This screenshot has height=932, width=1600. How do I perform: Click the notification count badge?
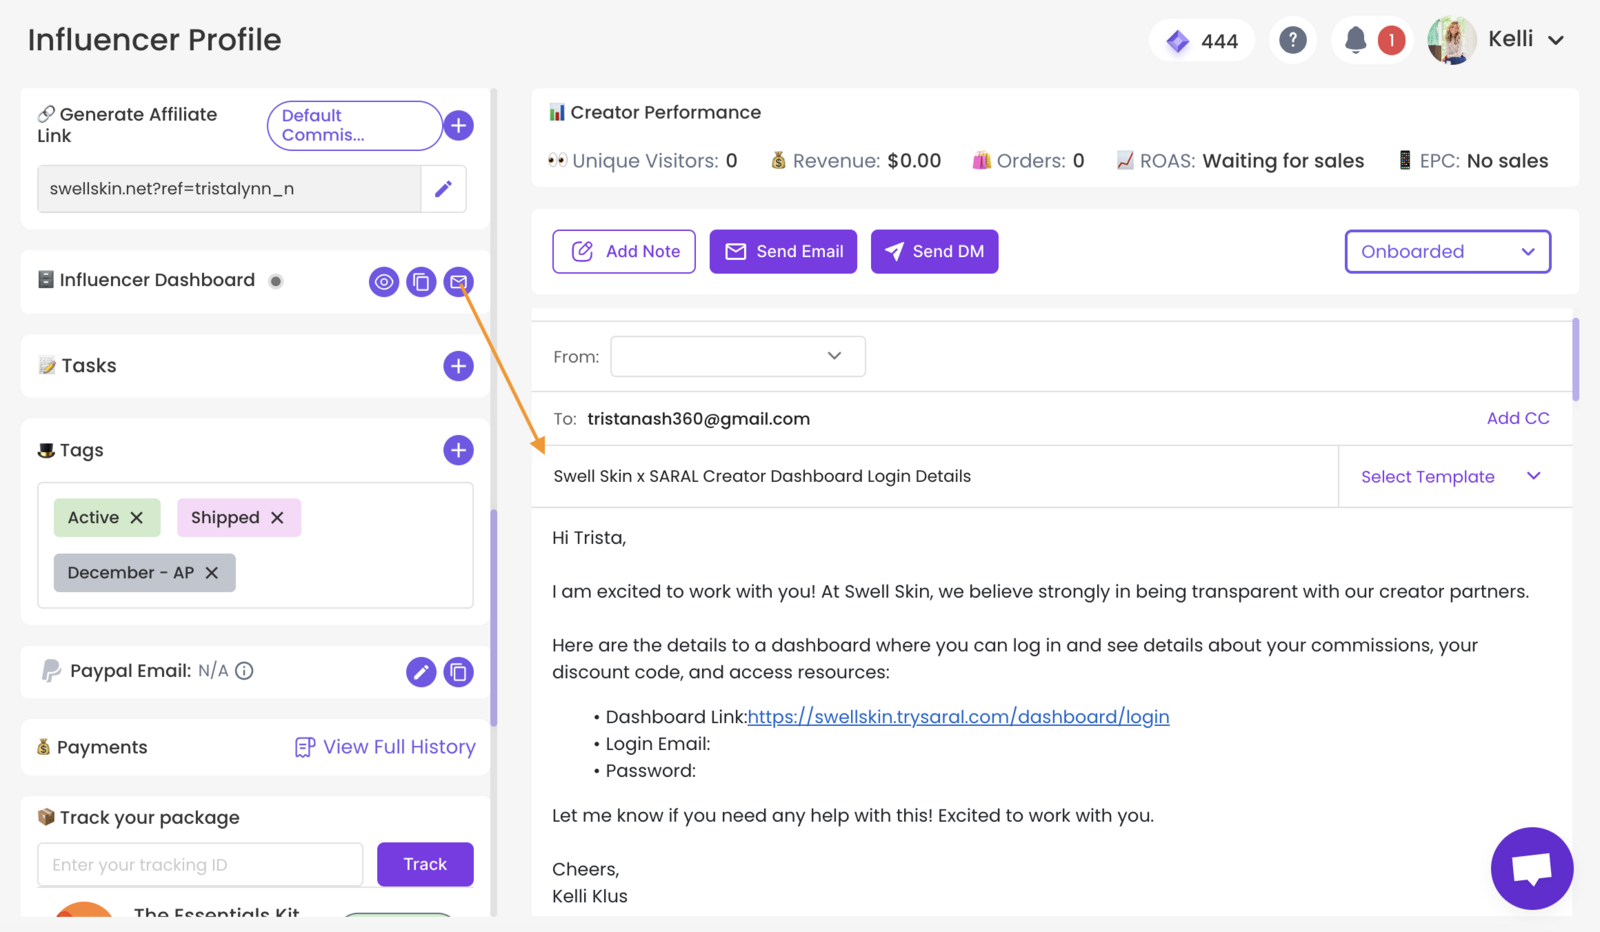coord(1391,40)
